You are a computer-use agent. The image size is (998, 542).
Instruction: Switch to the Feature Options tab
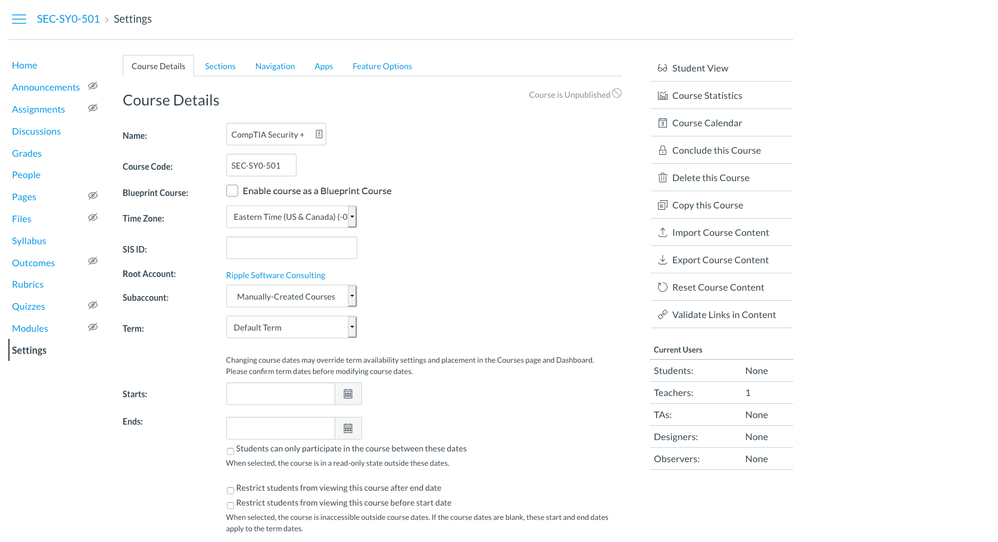[382, 66]
